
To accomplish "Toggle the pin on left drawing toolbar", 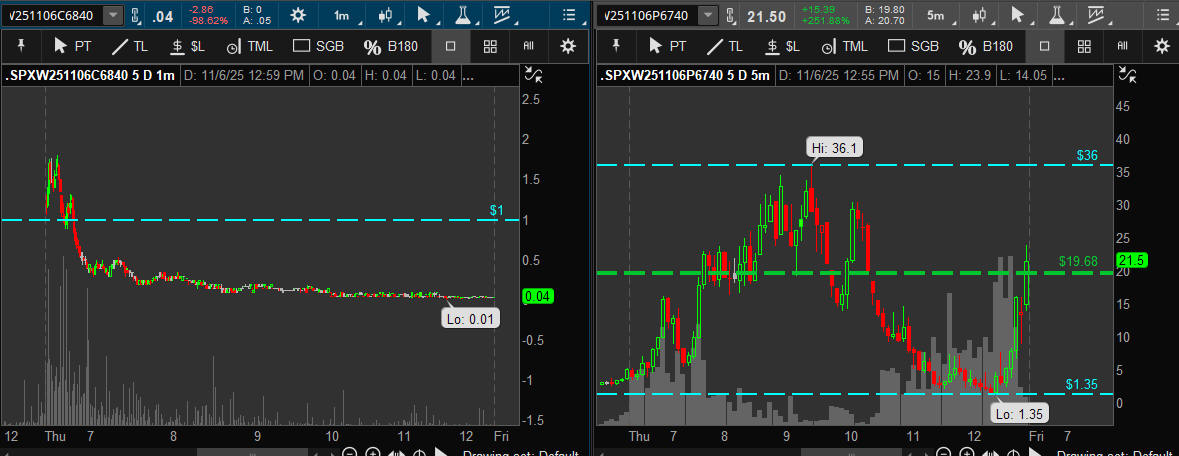I will (x=21, y=46).
